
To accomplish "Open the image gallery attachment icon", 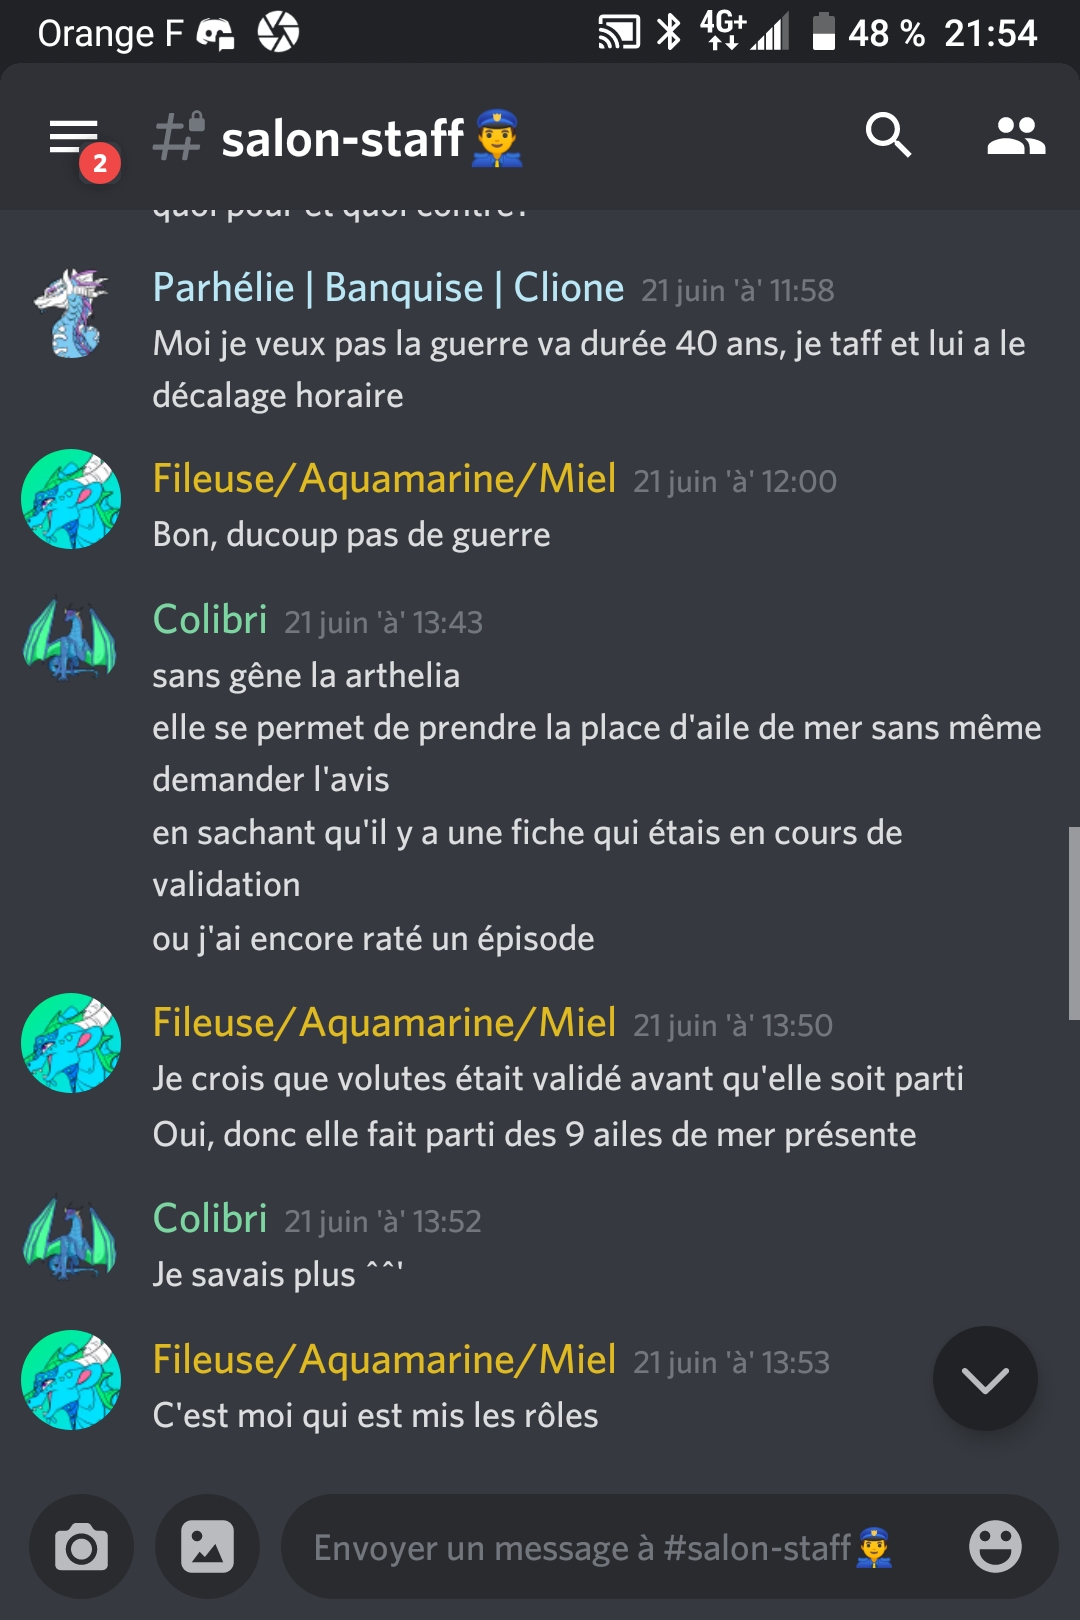I will 208,1547.
